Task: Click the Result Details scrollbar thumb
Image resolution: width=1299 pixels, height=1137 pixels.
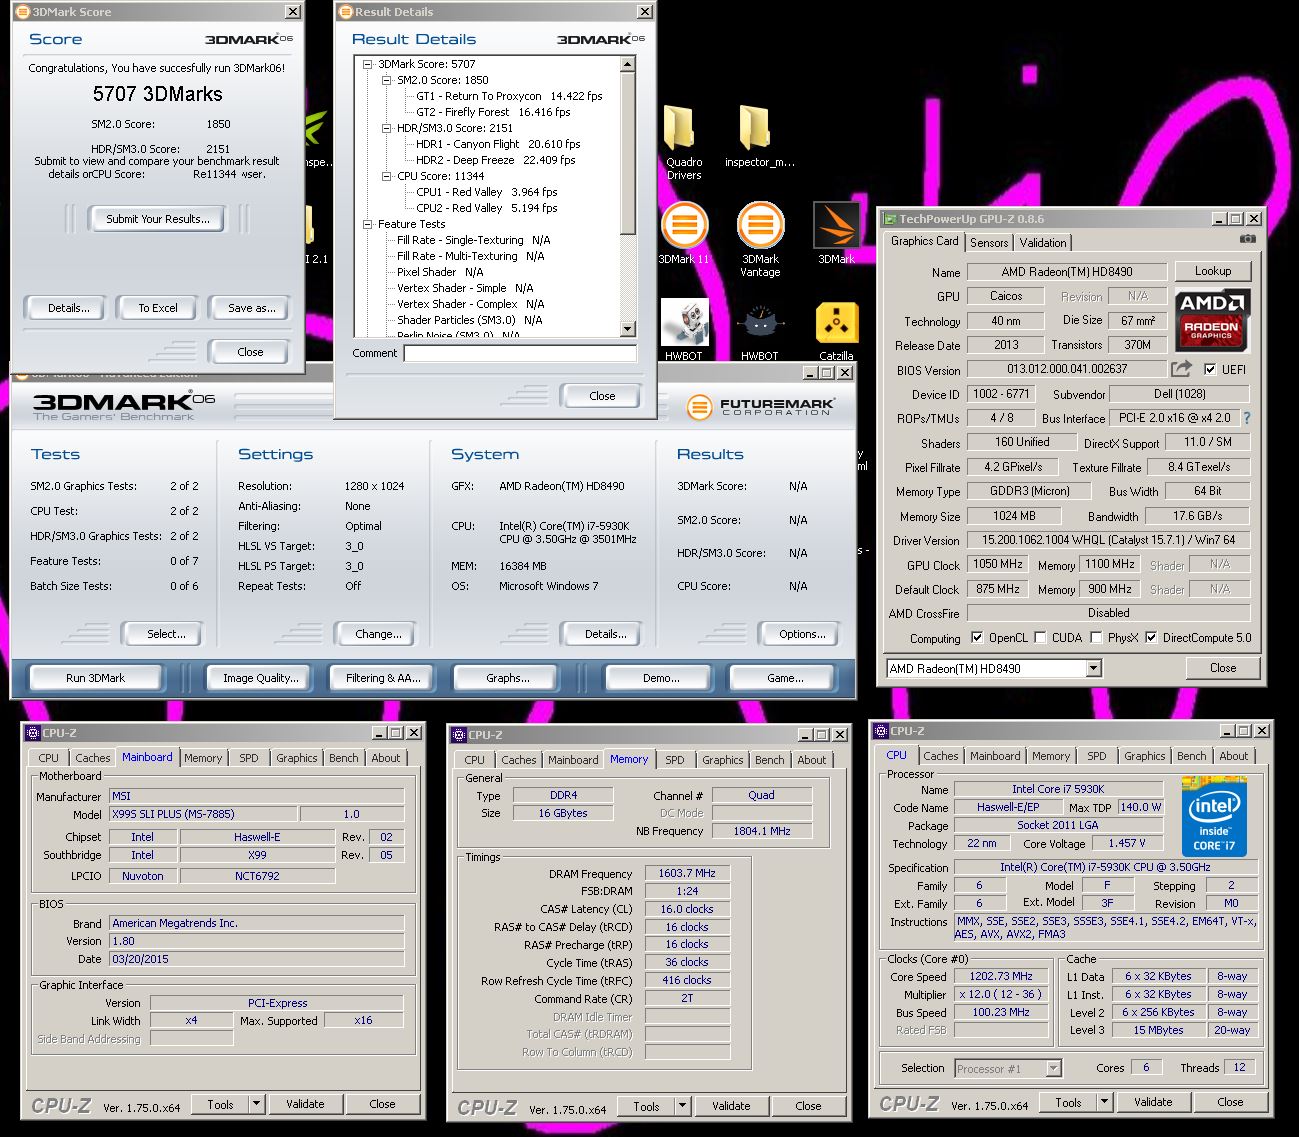Action: [x=627, y=153]
